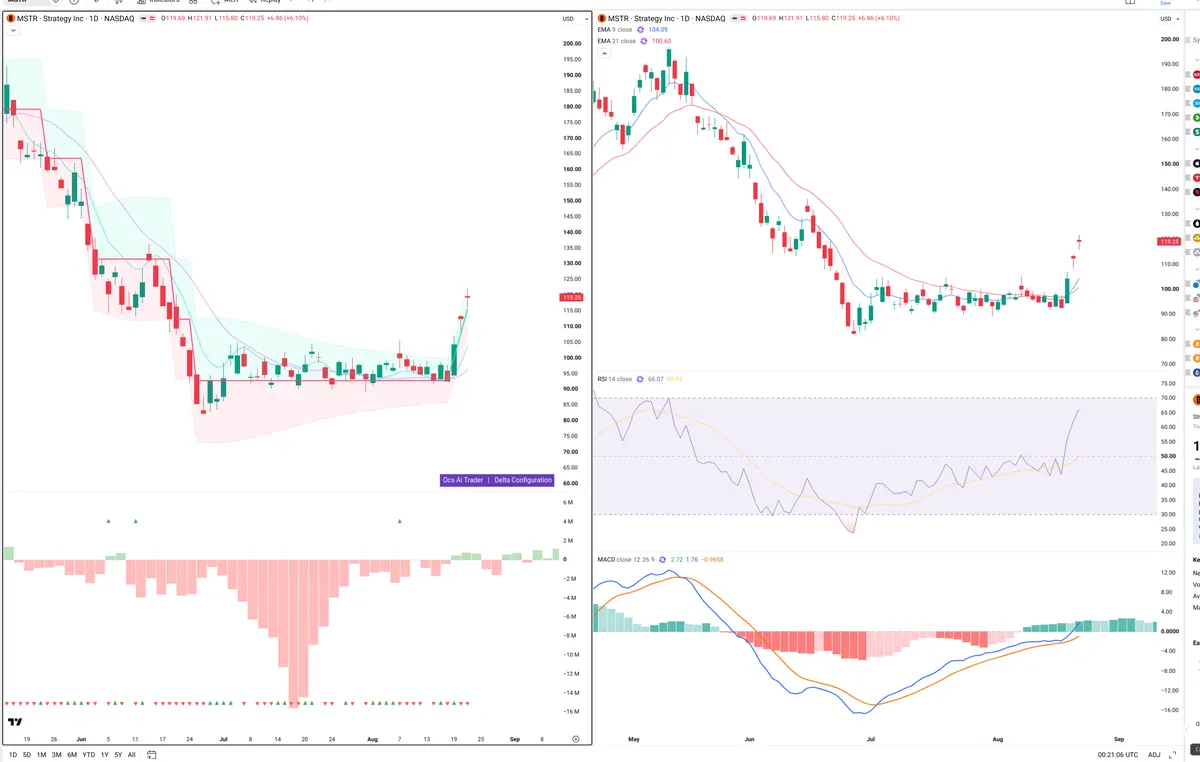Select the RSI 14 close indicator legend
The height and width of the screenshot is (762, 1200).
click(x=615, y=379)
